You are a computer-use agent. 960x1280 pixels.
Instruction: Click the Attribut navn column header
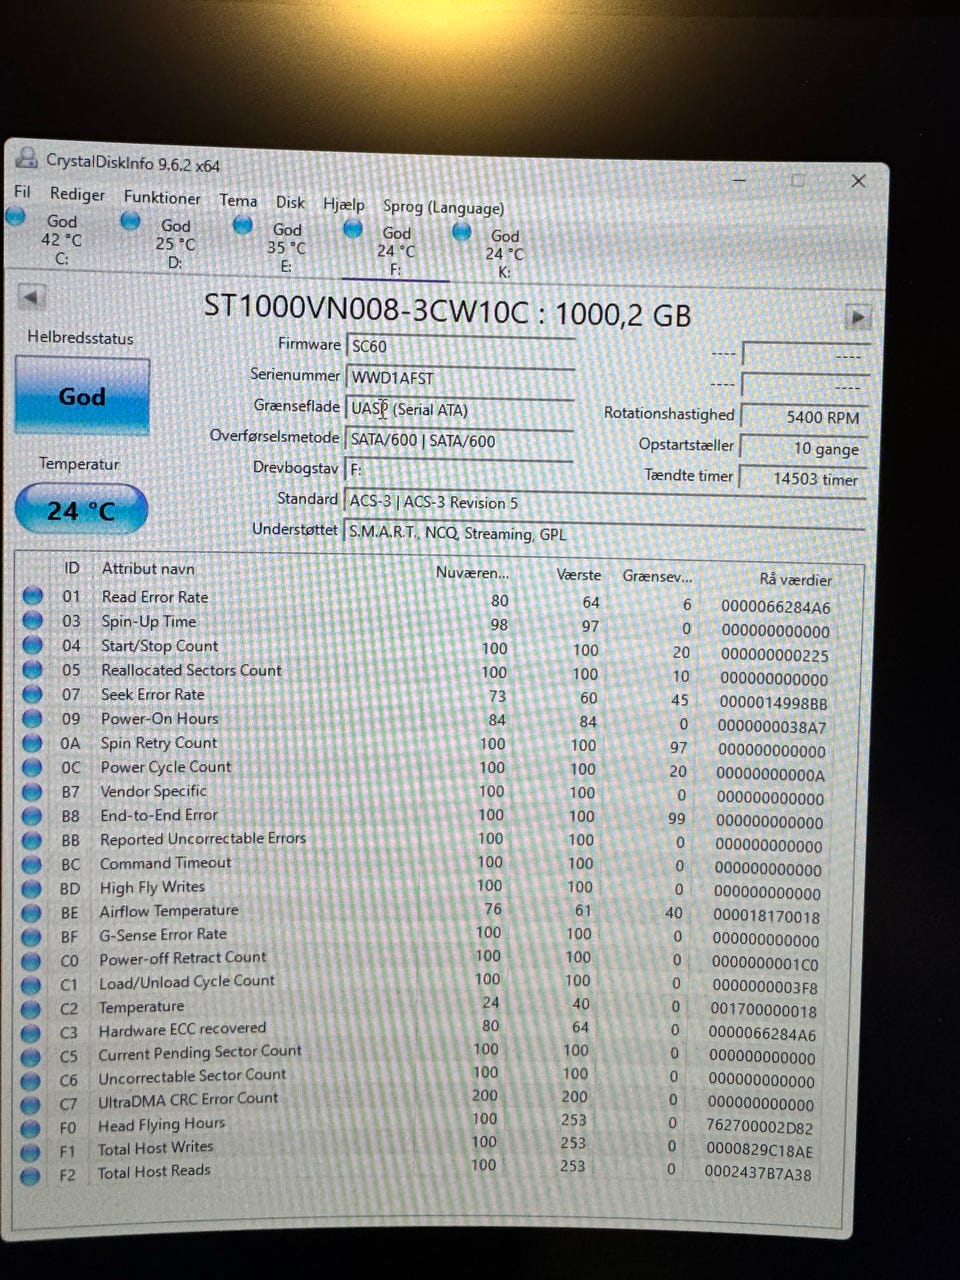point(148,569)
